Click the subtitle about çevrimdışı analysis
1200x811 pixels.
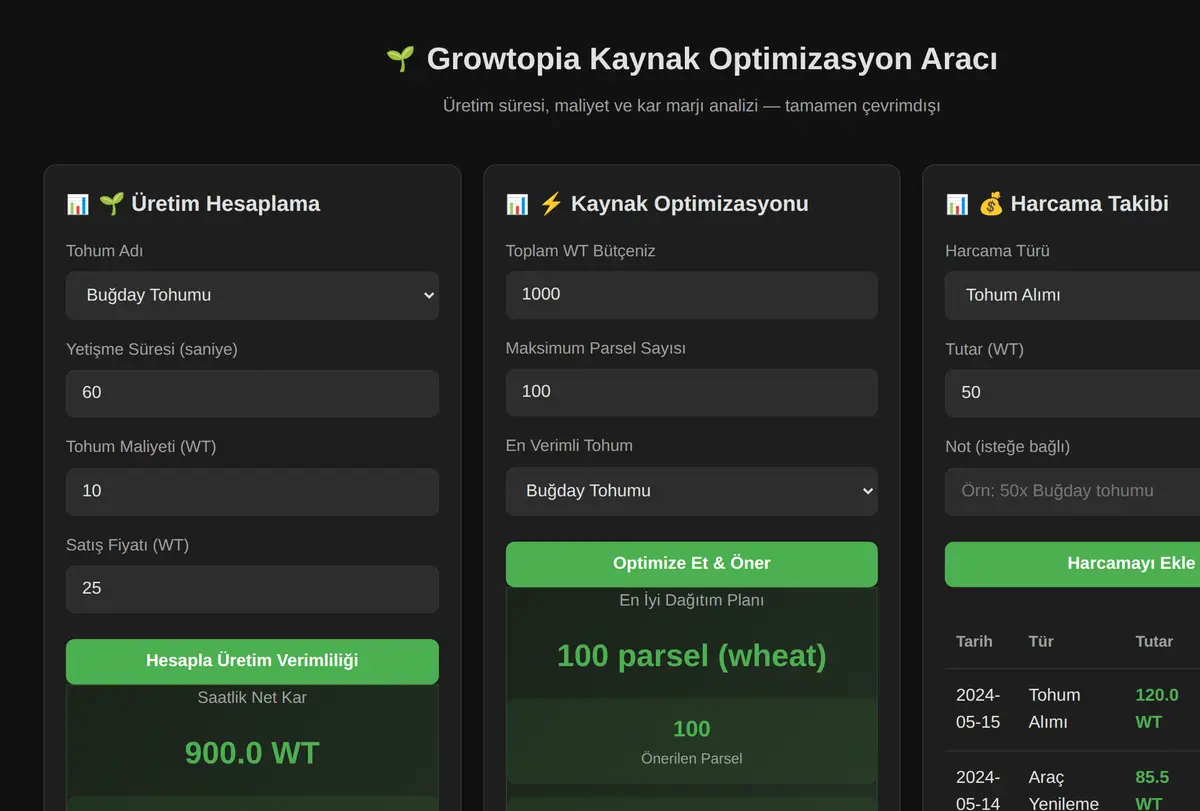[x=692, y=106]
